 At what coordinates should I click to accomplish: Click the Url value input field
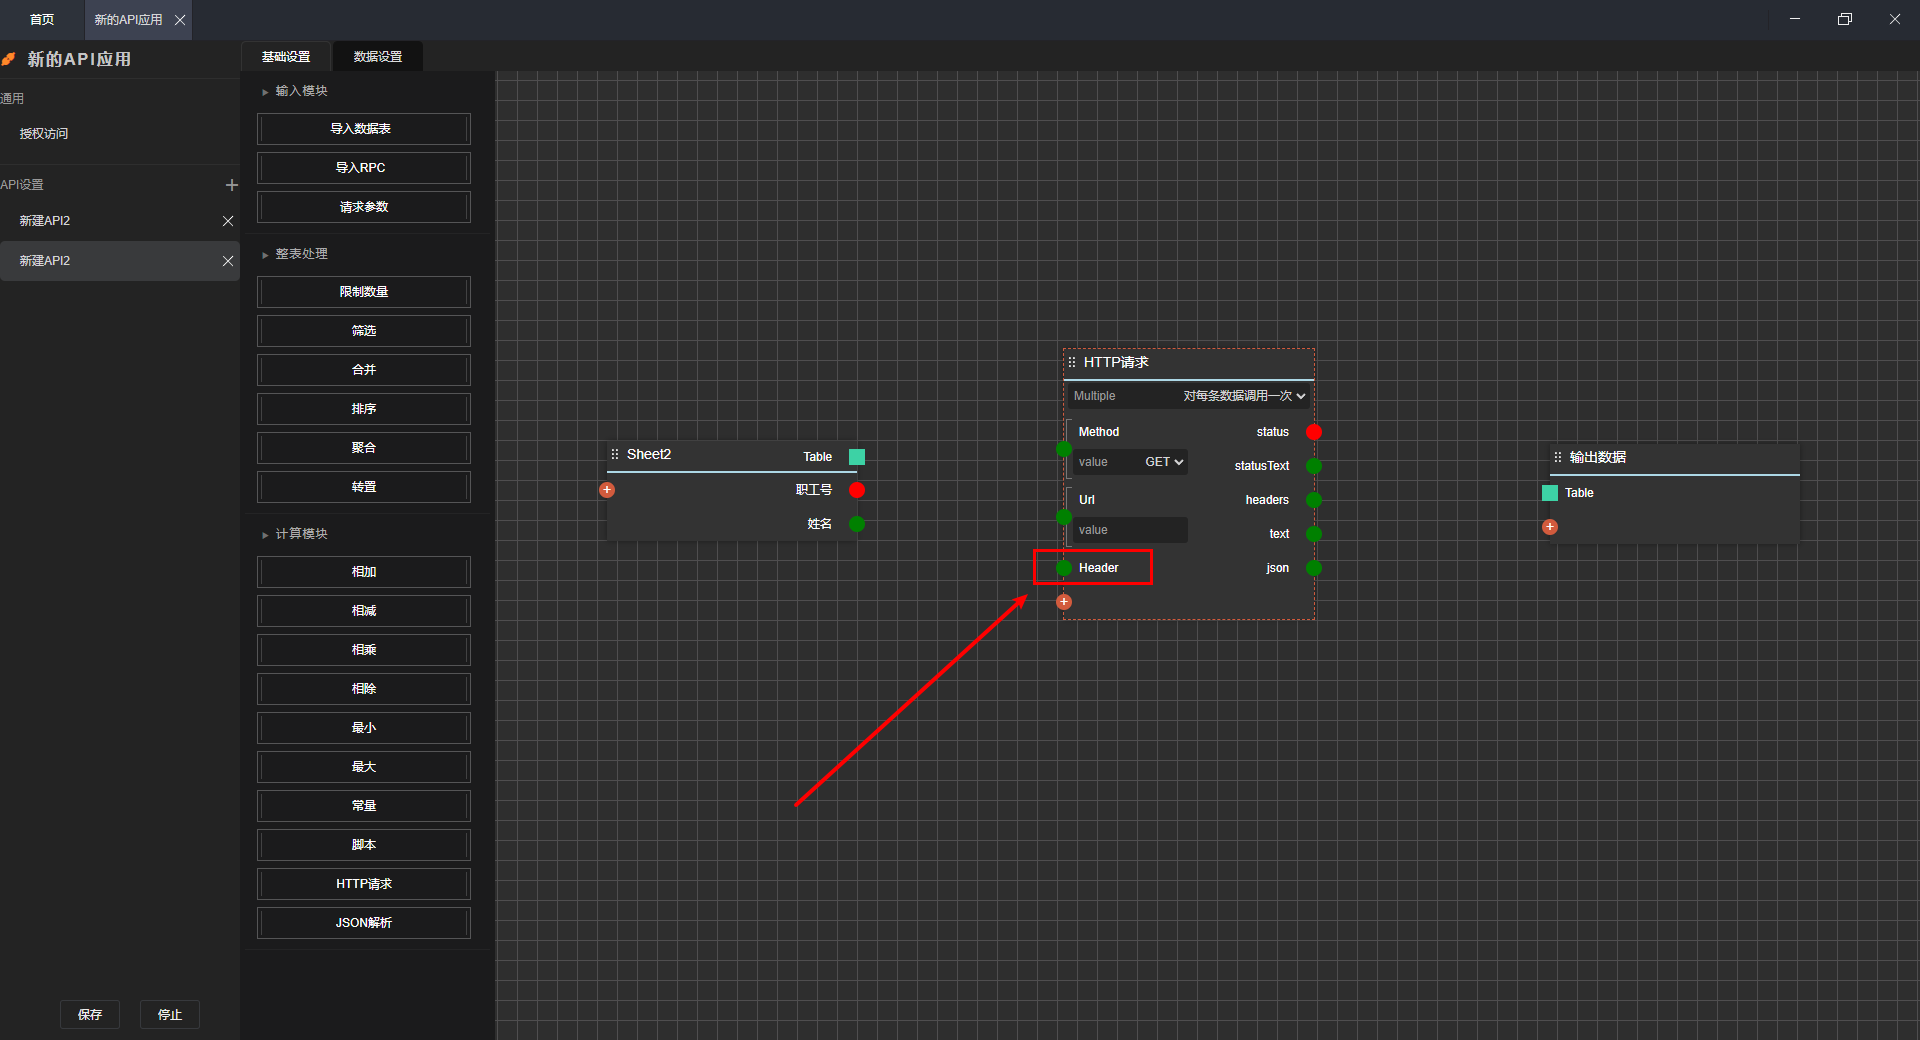1130,530
